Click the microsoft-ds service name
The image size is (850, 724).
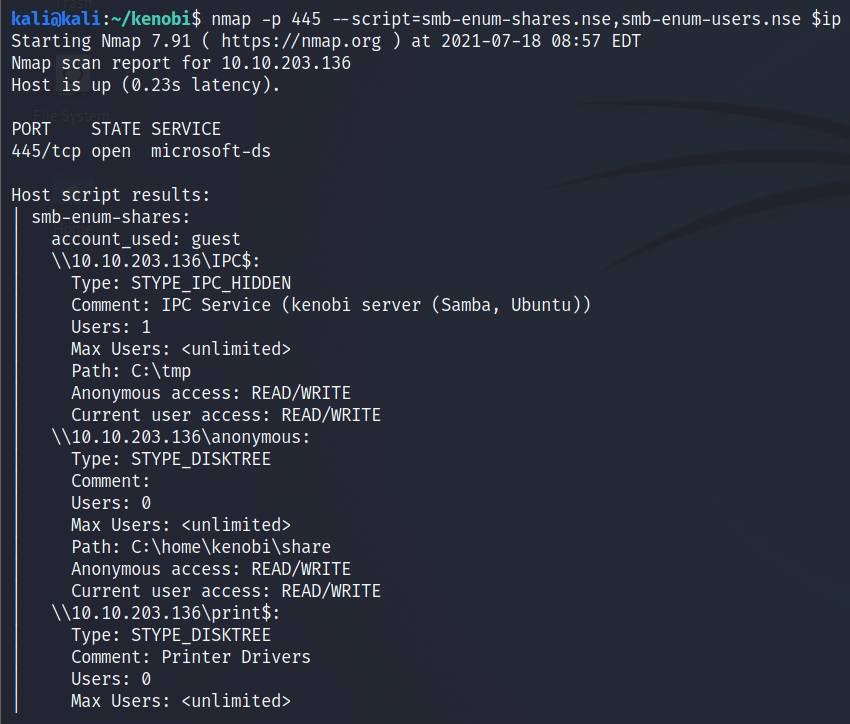pyautogui.click(x=210, y=151)
